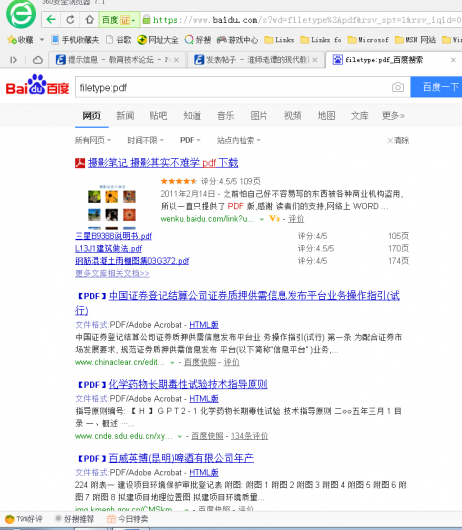Click the Baidu logo
Image resolution: width=462 pixels, height=530 pixels.
pos(38,85)
